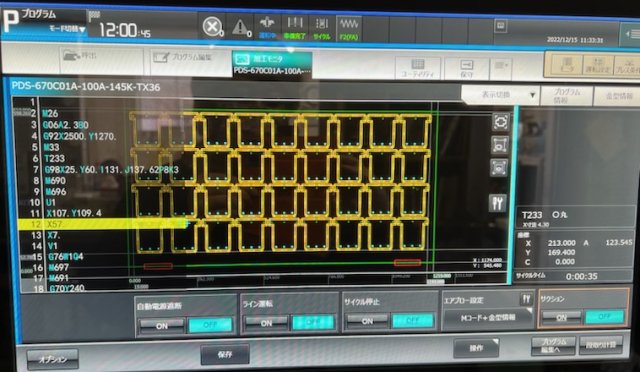Switch to the プログラム編集 tab
Viewport: 640px width, 372px height.
(x=188, y=58)
